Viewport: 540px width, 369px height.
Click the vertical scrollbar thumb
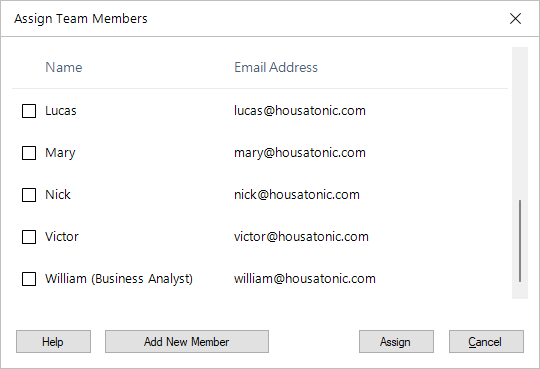coord(520,240)
